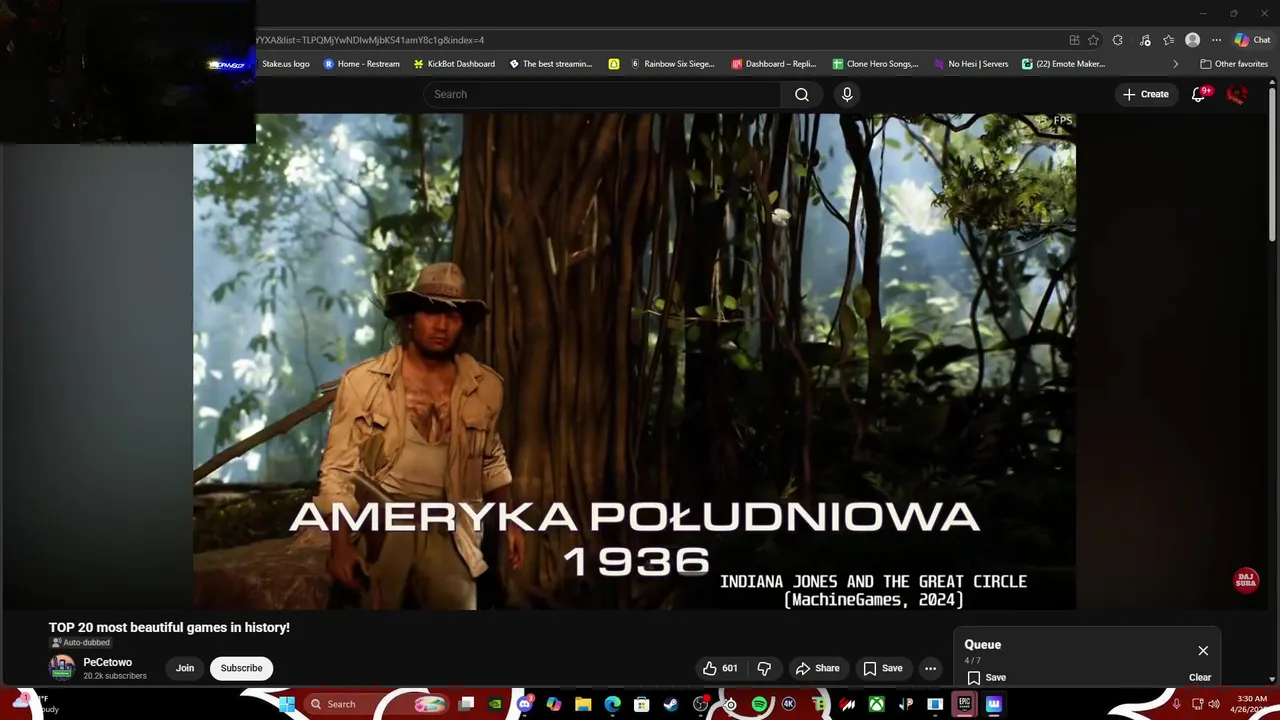
Task: Dislike the video with thumbs-down icon
Action: tap(764, 668)
